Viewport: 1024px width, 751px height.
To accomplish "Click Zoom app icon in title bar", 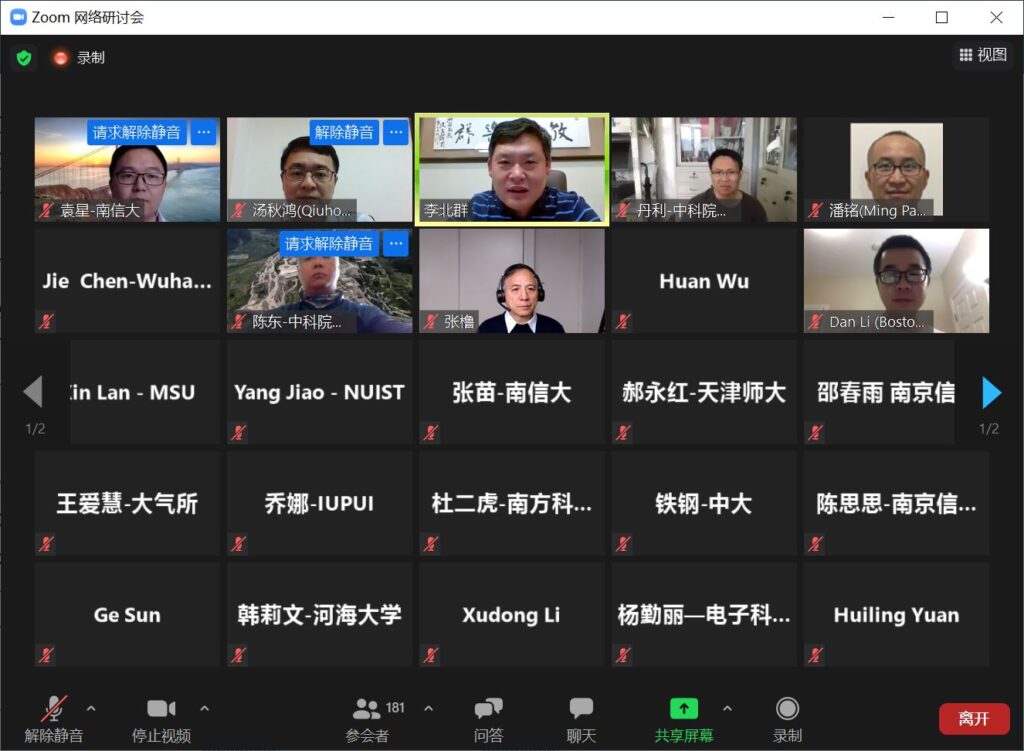I will coord(18,17).
